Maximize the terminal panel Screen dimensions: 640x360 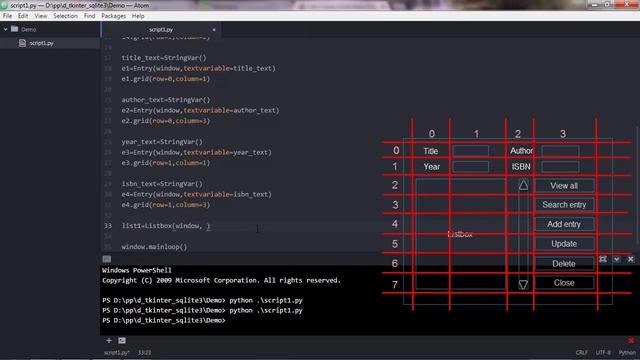603,259
